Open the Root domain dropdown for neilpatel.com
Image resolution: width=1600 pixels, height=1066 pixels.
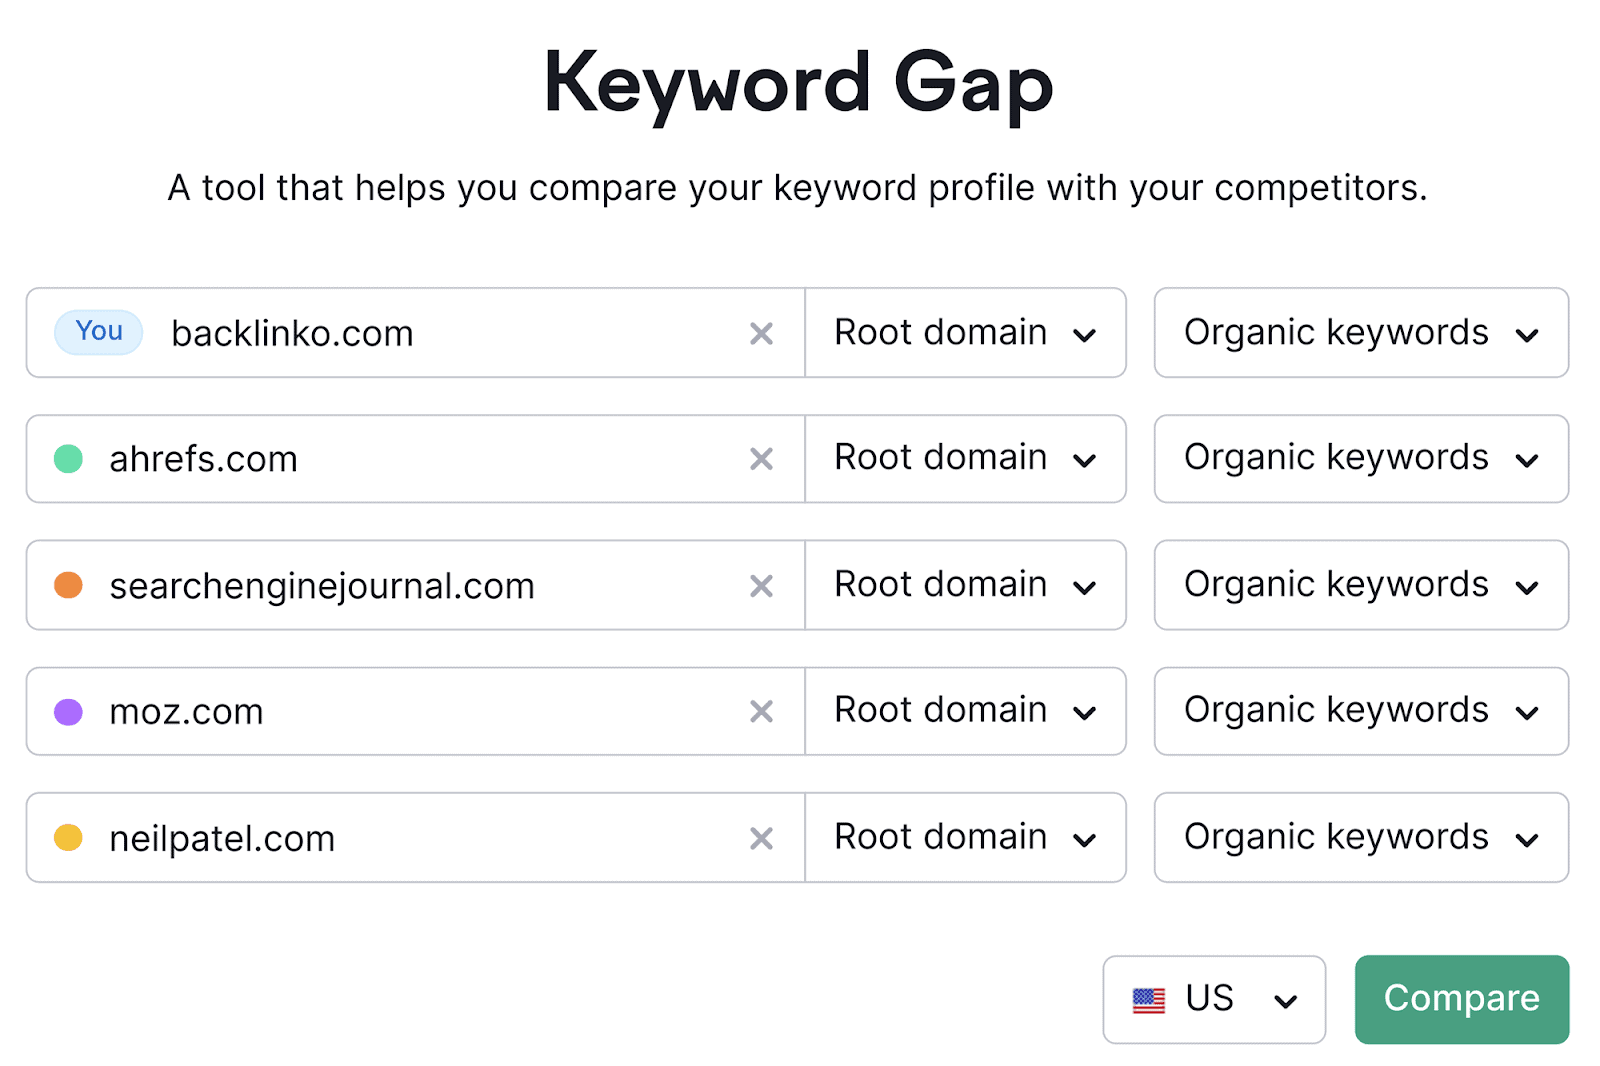tap(965, 838)
